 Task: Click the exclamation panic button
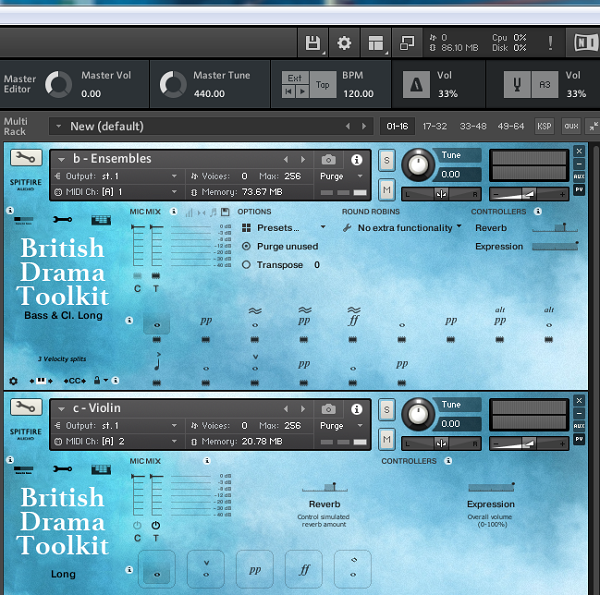pos(550,43)
